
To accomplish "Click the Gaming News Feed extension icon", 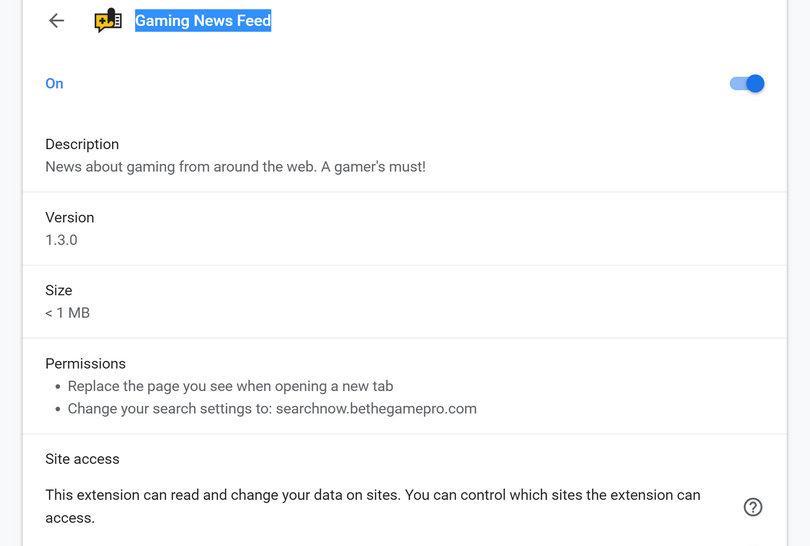I will point(108,20).
